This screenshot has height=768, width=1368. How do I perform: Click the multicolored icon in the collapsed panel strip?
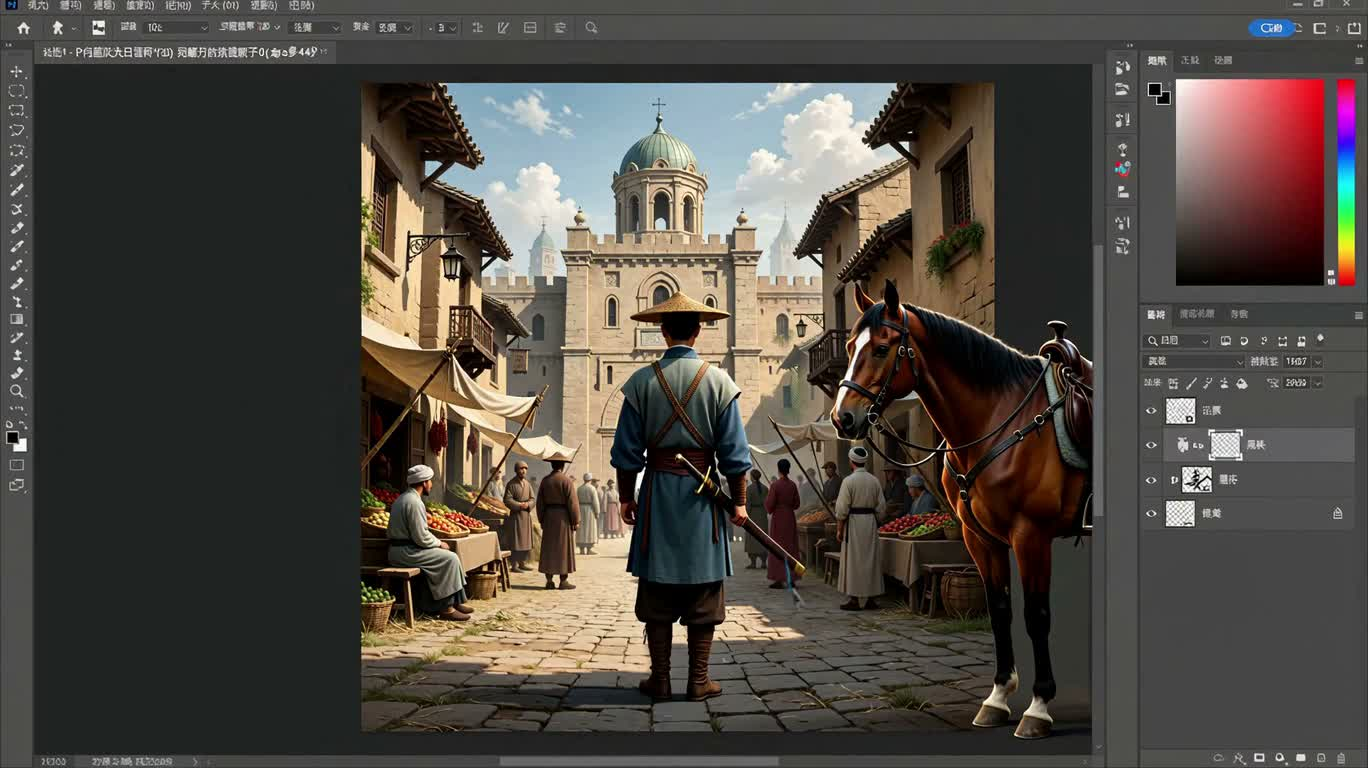point(1123,169)
